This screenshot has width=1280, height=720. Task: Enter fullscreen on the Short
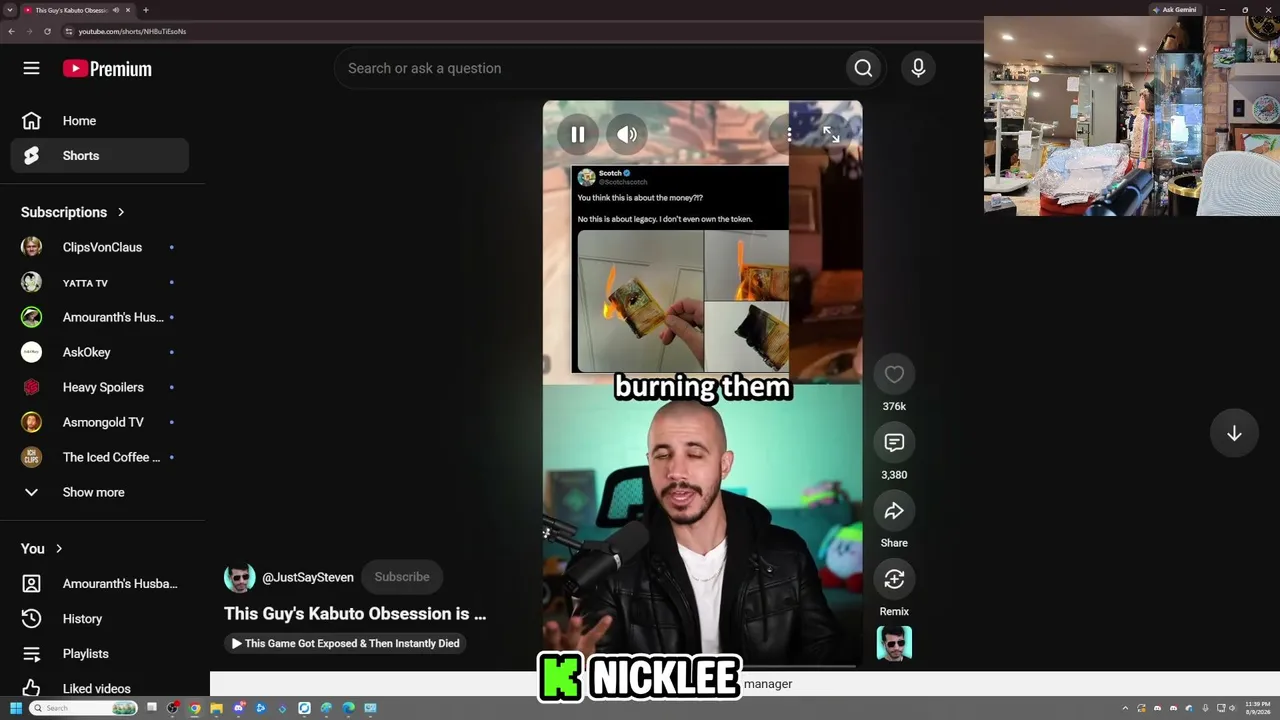coord(831,134)
